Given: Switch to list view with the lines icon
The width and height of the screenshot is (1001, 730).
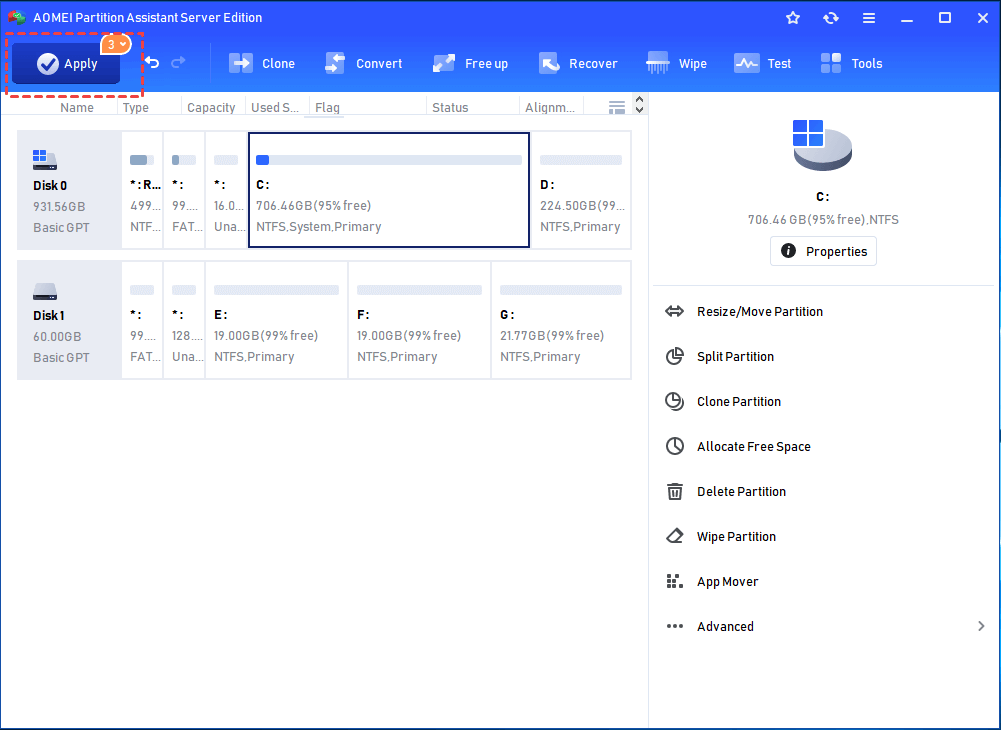Looking at the screenshot, I should click(x=617, y=107).
